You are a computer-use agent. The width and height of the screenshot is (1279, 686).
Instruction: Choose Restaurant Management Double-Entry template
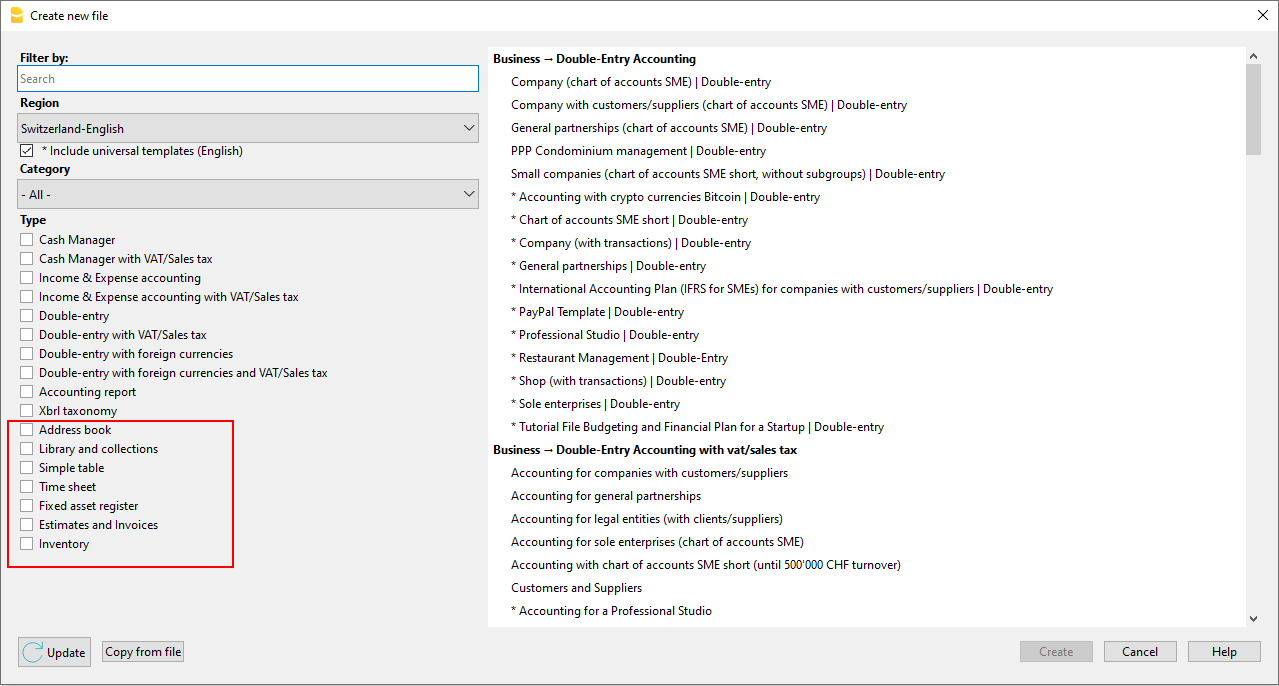[623, 358]
